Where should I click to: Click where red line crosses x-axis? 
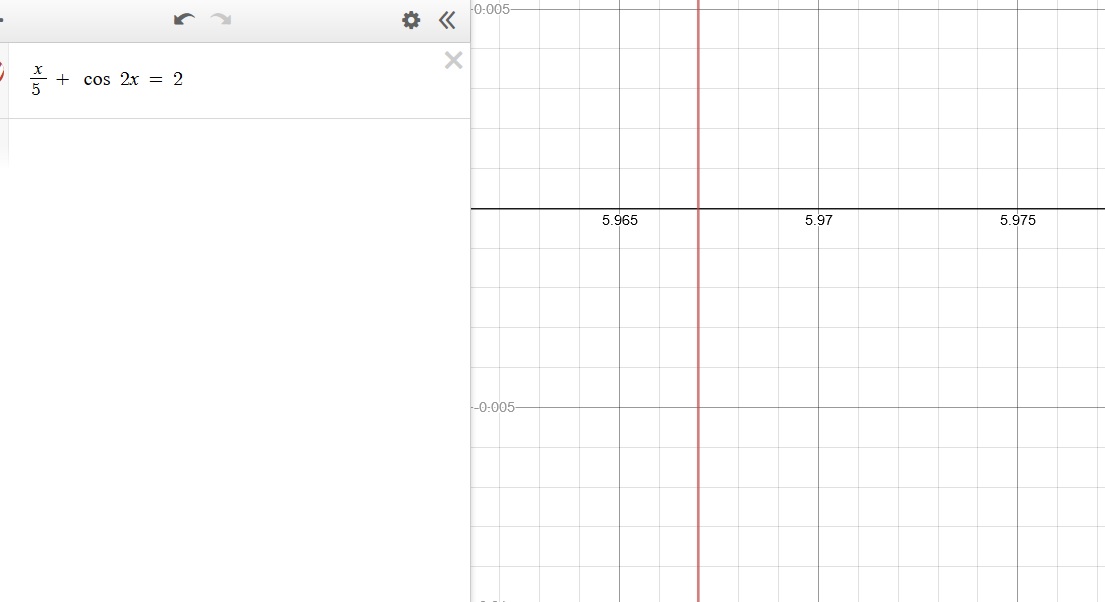coord(698,209)
